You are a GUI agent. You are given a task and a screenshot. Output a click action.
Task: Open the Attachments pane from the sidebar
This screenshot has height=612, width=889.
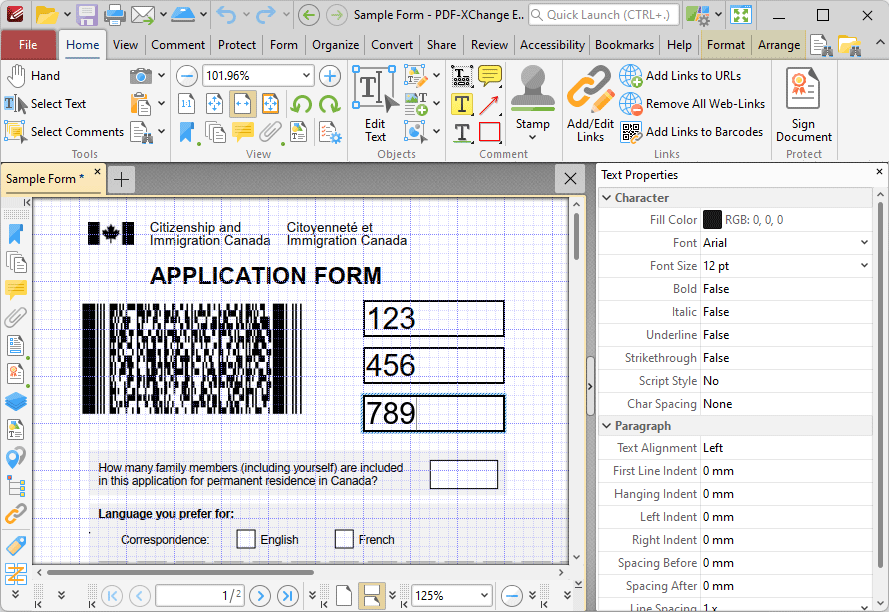pos(15,317)
